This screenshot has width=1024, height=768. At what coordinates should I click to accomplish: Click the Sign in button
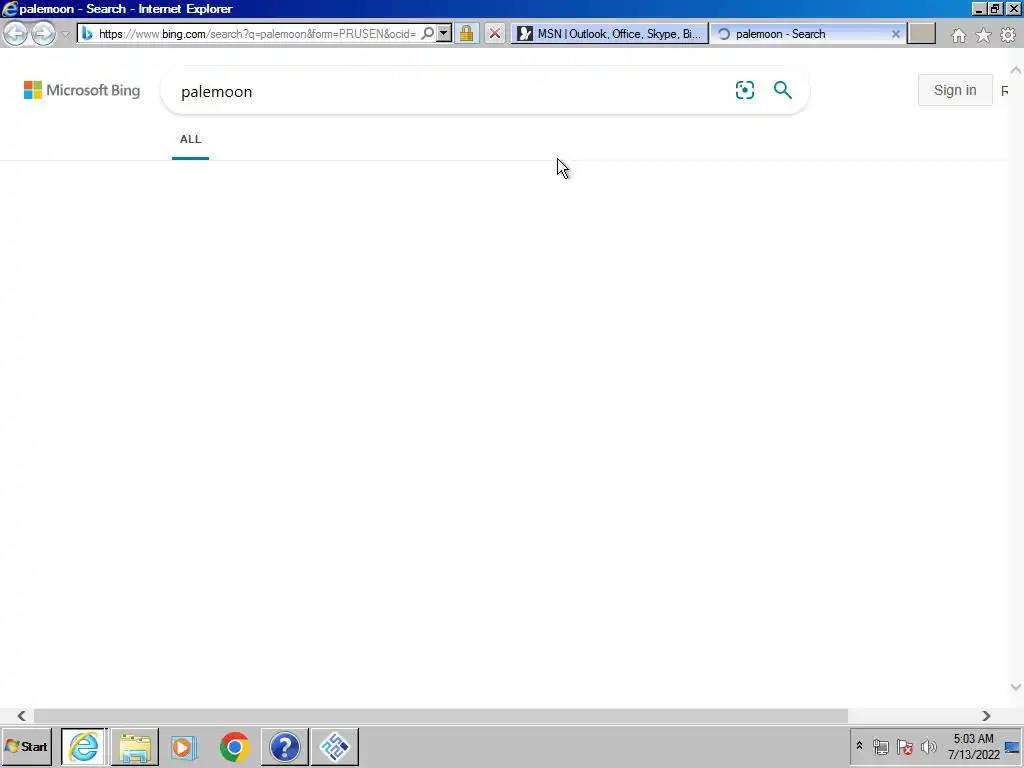(955, 90)
